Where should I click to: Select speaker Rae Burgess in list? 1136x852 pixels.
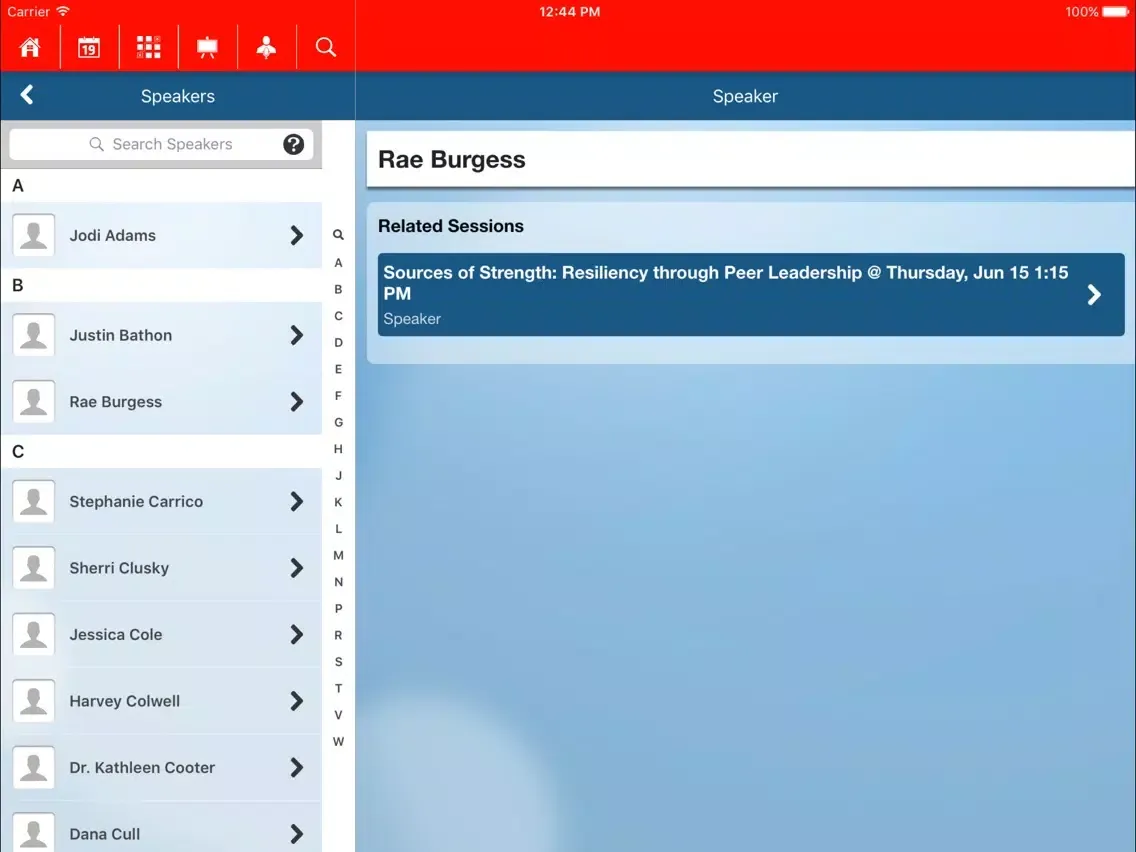coord(162,401)
